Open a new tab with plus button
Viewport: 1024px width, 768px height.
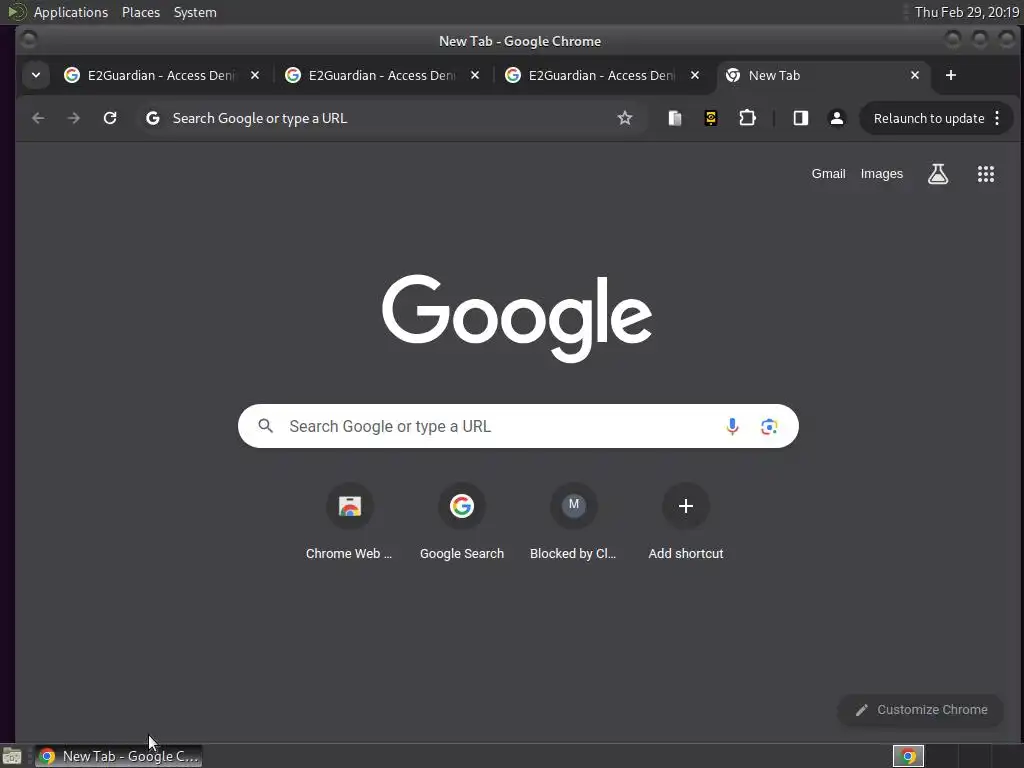(x=951, y=75)
